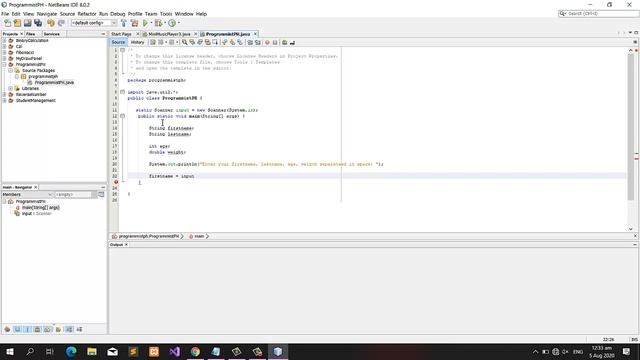Image resolution: width=640 pixels, height=360 pixels.
Task: Open Google Chrome from taskbar
Action: pyautogui.click(x=195, y=351)
